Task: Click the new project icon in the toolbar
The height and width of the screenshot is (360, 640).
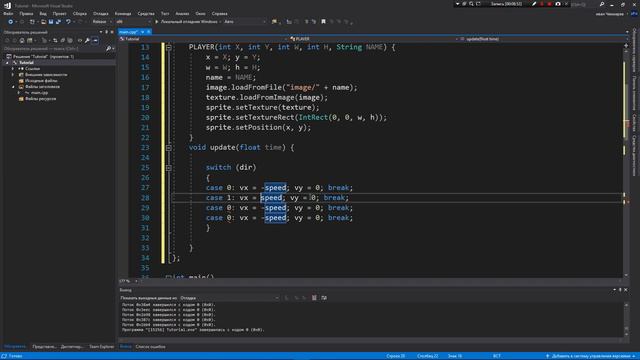Action: [32, 22]
